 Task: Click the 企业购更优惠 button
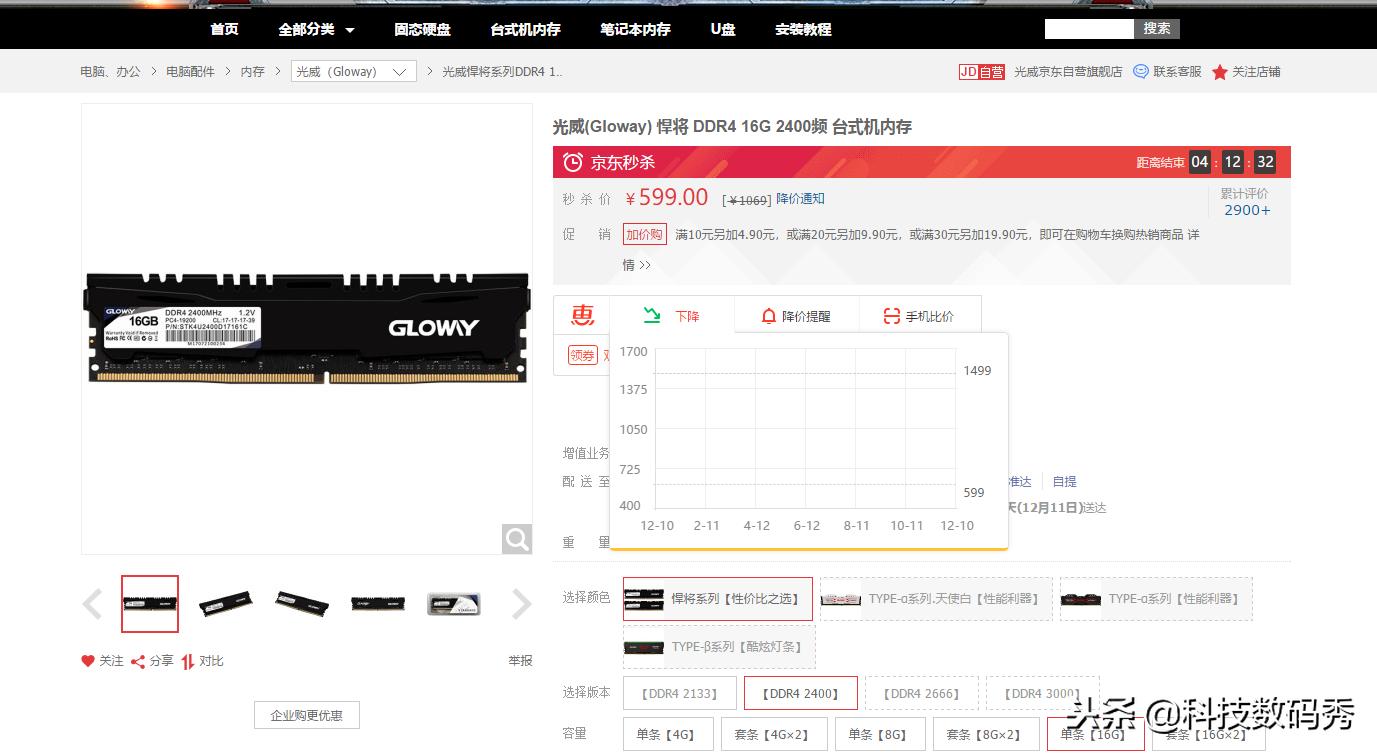[x=307, y=715]
